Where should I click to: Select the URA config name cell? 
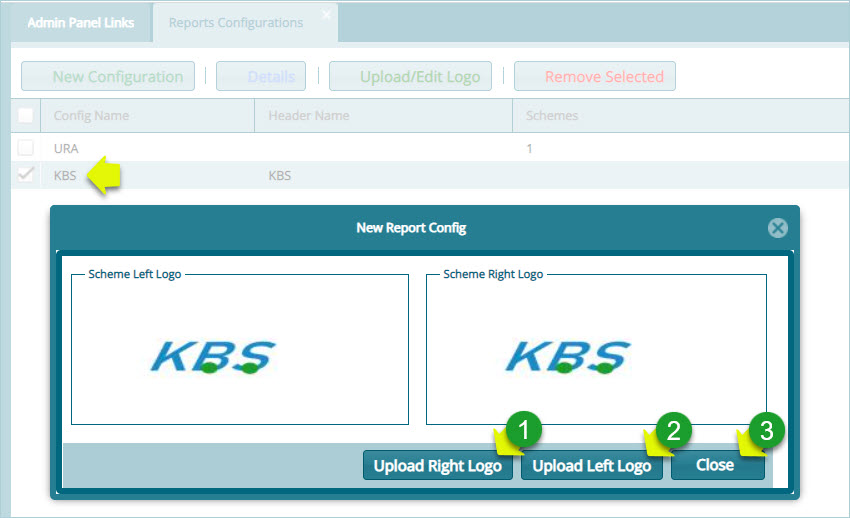click(66, 148)
